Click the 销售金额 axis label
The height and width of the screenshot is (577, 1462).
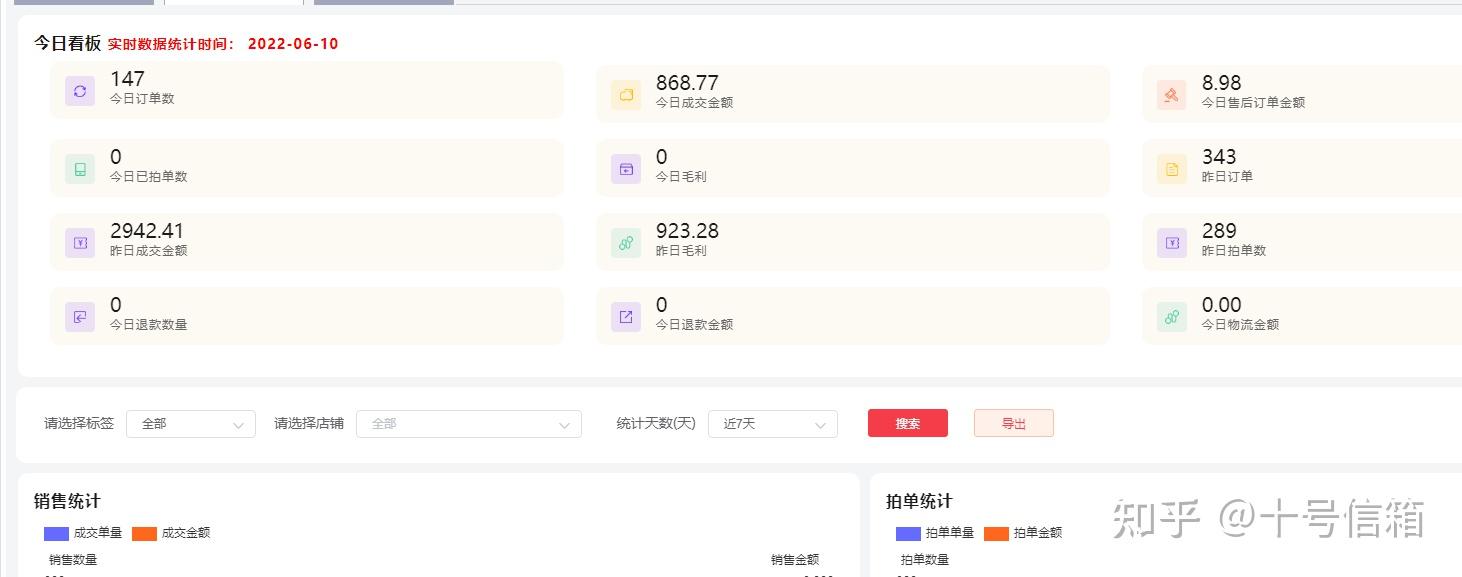pos(795,560)
